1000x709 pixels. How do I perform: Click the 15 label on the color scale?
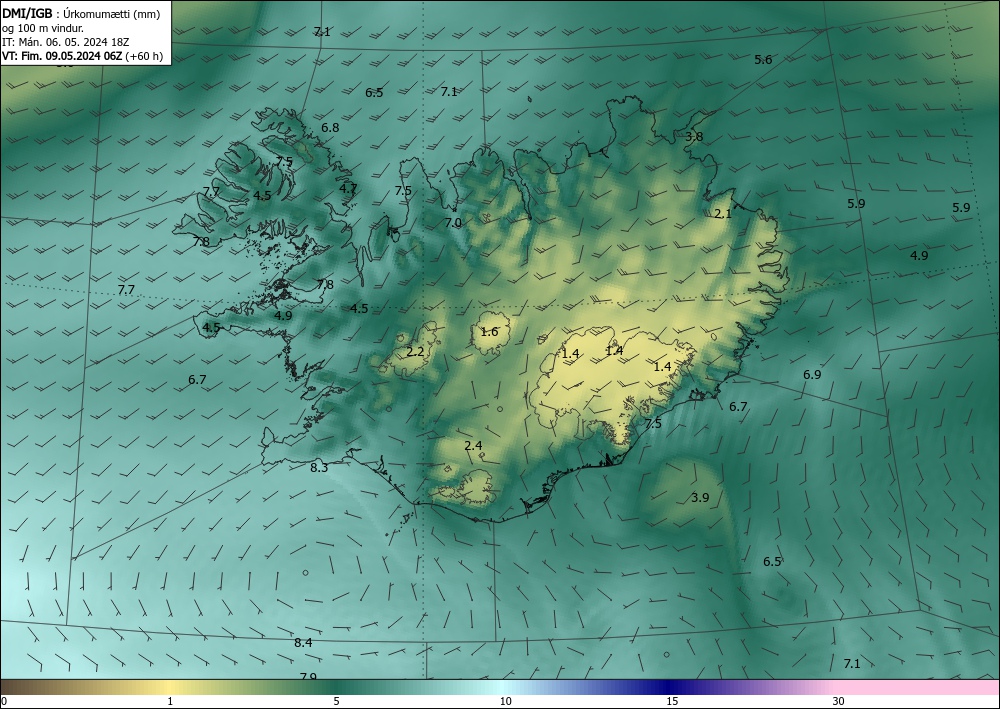[672, 701]
